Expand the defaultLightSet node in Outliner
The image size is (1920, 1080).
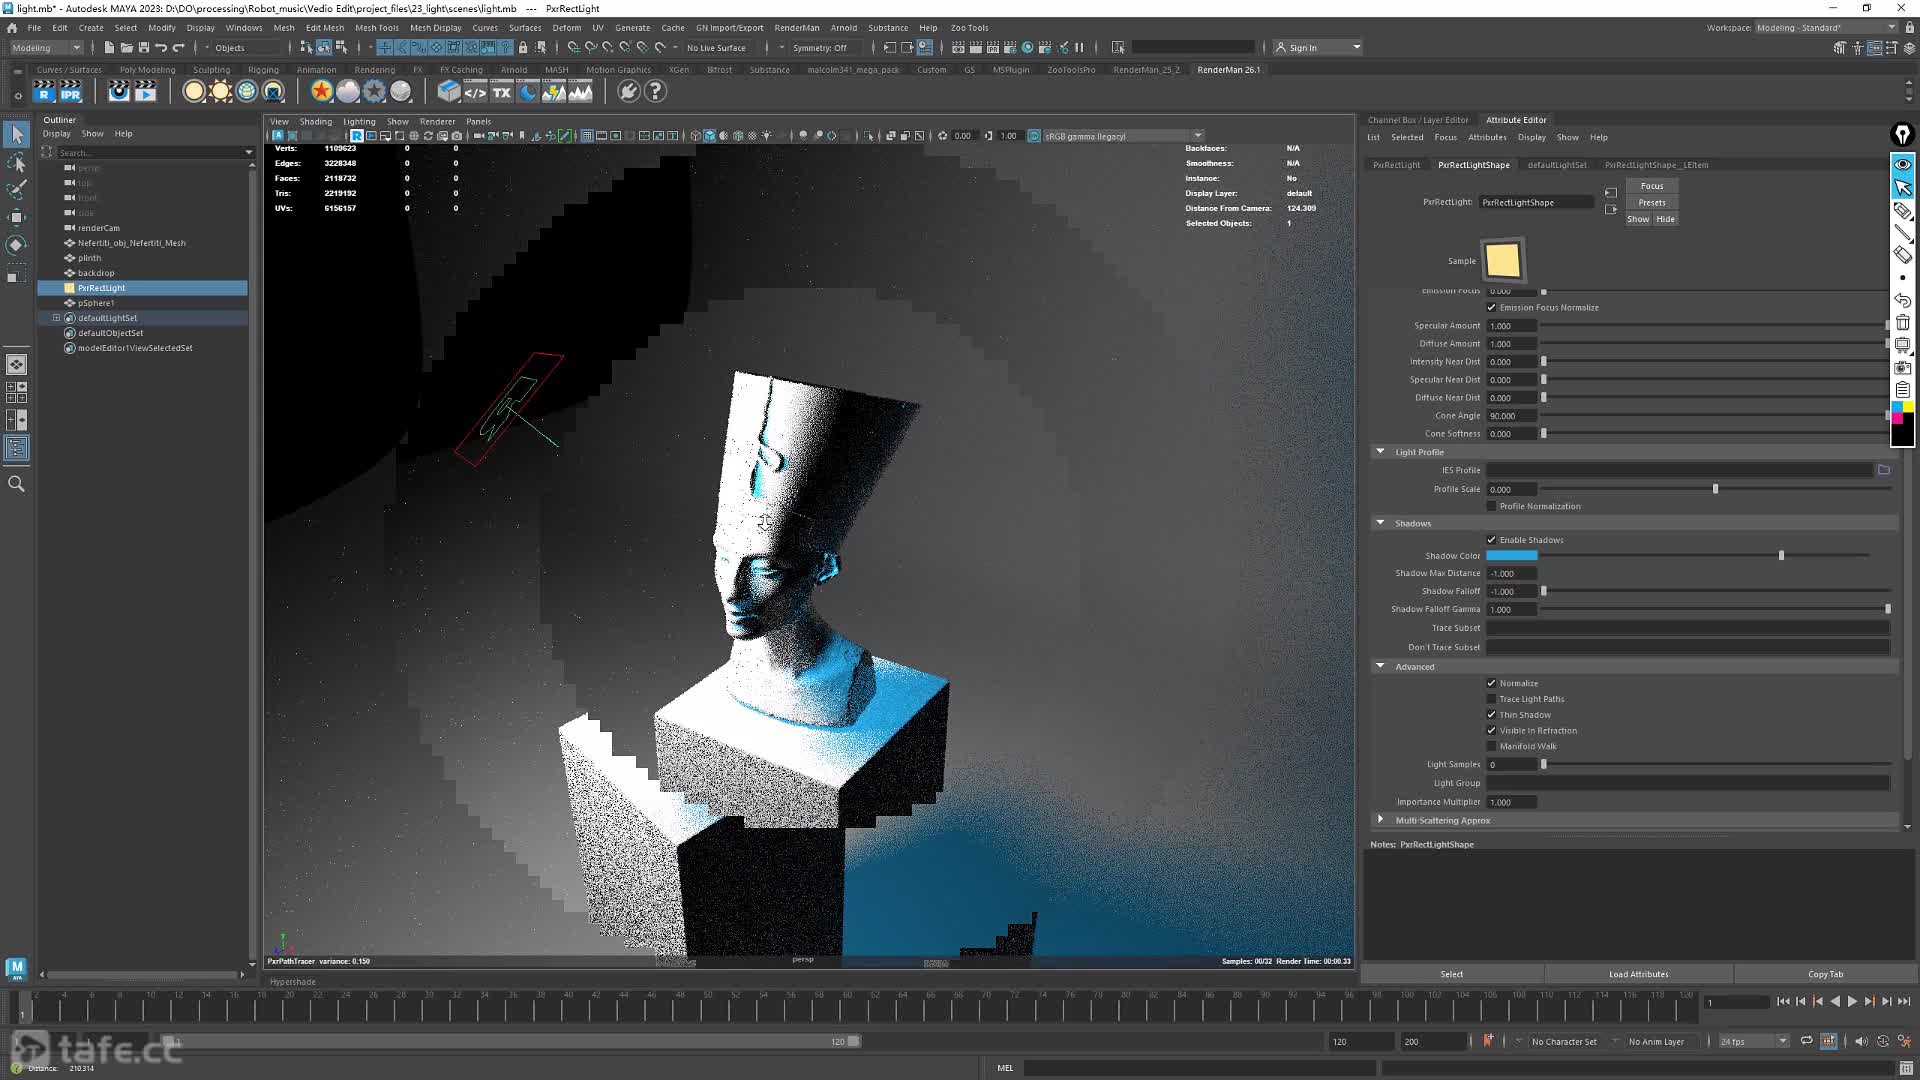56,318
